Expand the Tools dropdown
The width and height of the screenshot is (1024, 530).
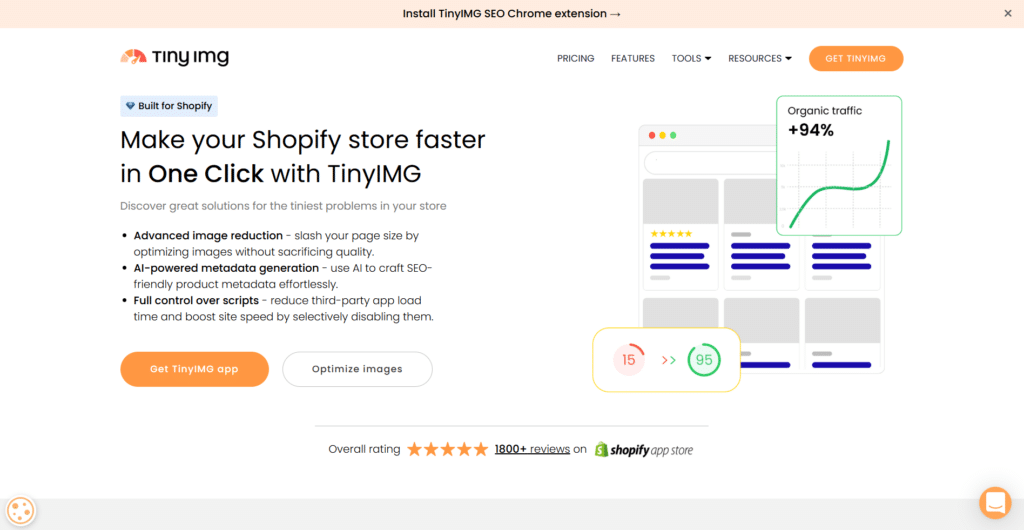(691, 58)
